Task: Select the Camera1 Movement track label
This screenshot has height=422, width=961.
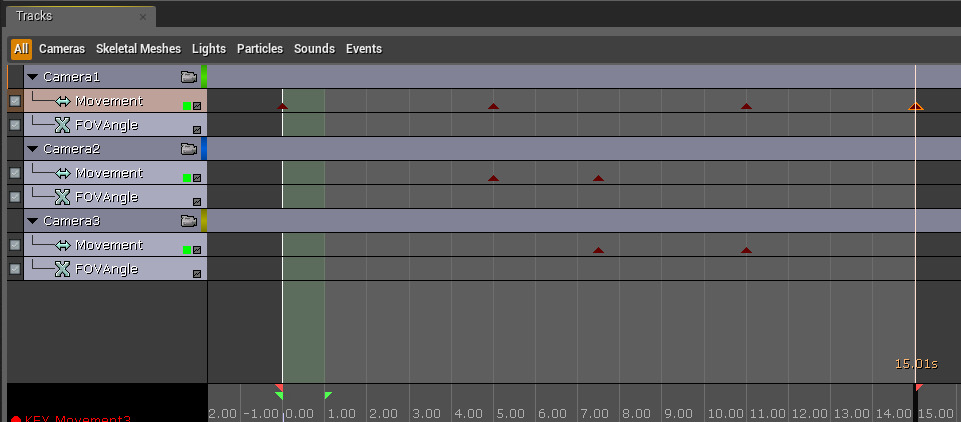Action: 109,101
